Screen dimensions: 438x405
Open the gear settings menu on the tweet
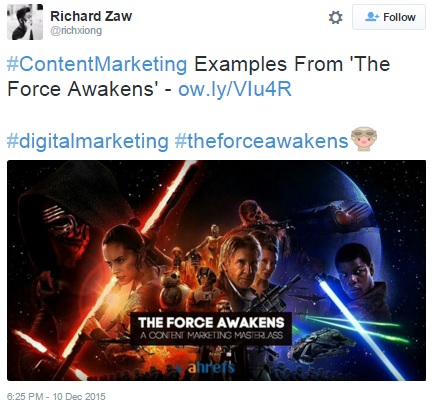pyautogui.click(x=335, y=17)
